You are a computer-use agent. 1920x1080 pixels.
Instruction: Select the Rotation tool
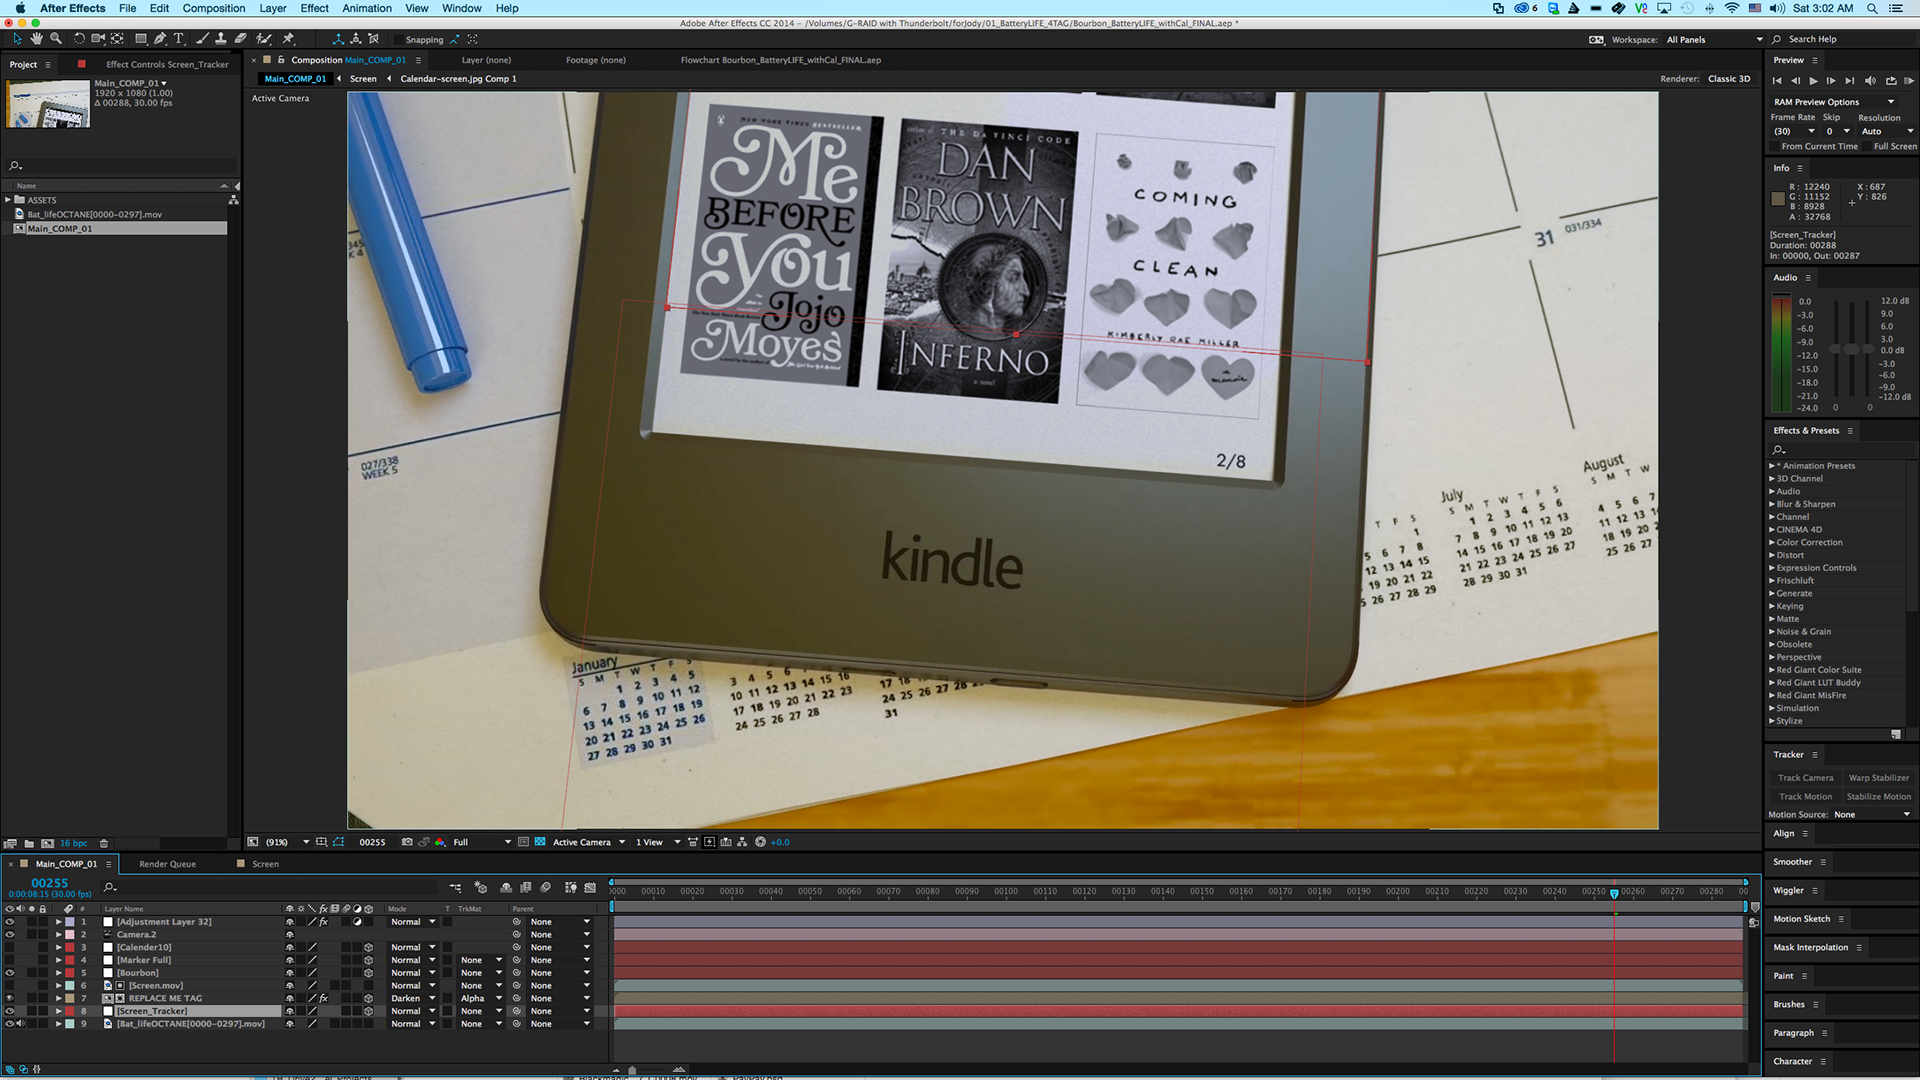point(79,39)
